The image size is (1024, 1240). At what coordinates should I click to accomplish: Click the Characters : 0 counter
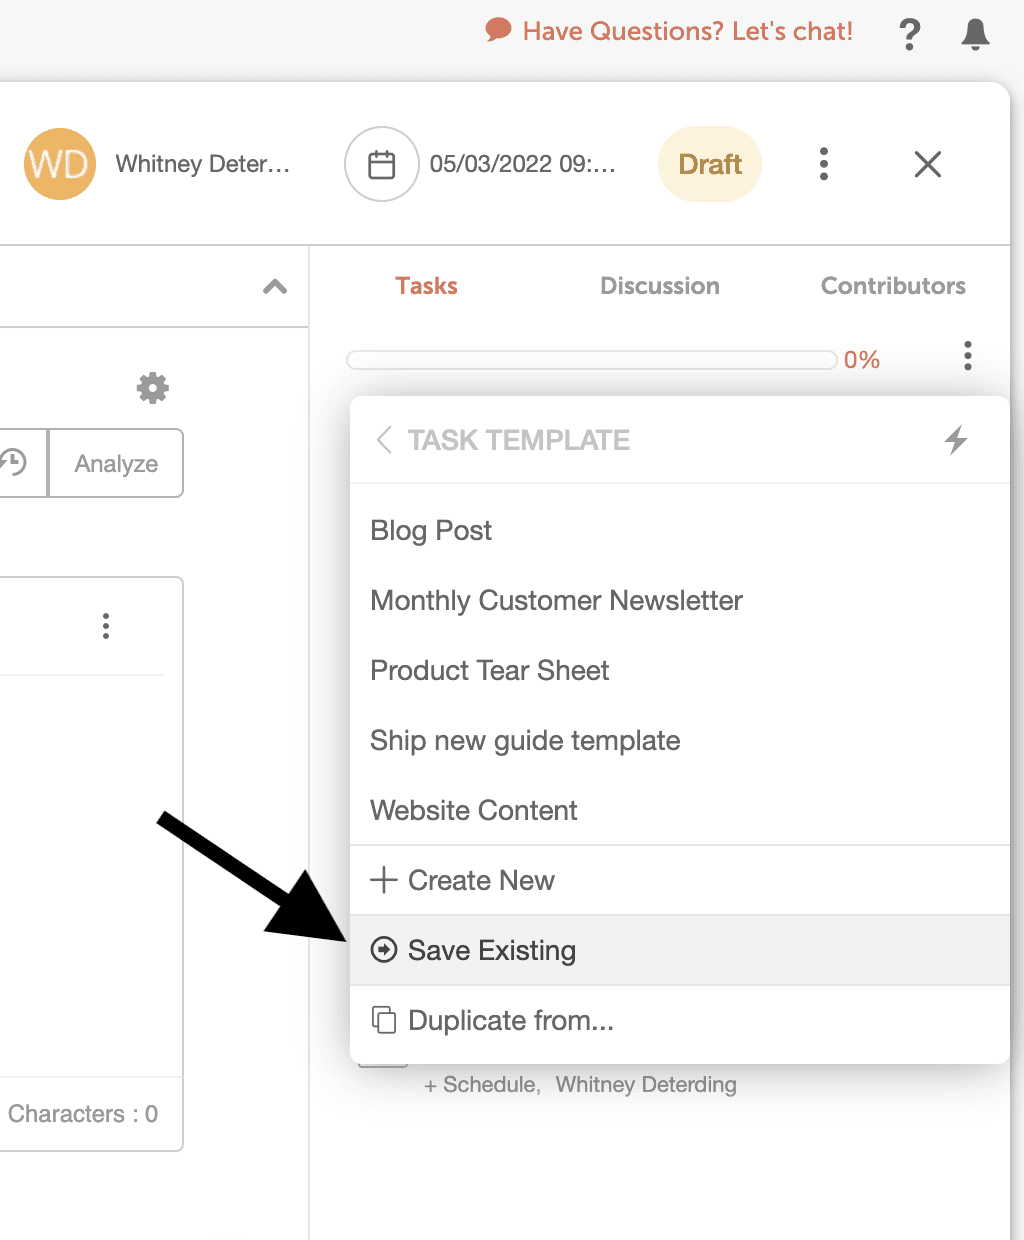point(83,1114)
